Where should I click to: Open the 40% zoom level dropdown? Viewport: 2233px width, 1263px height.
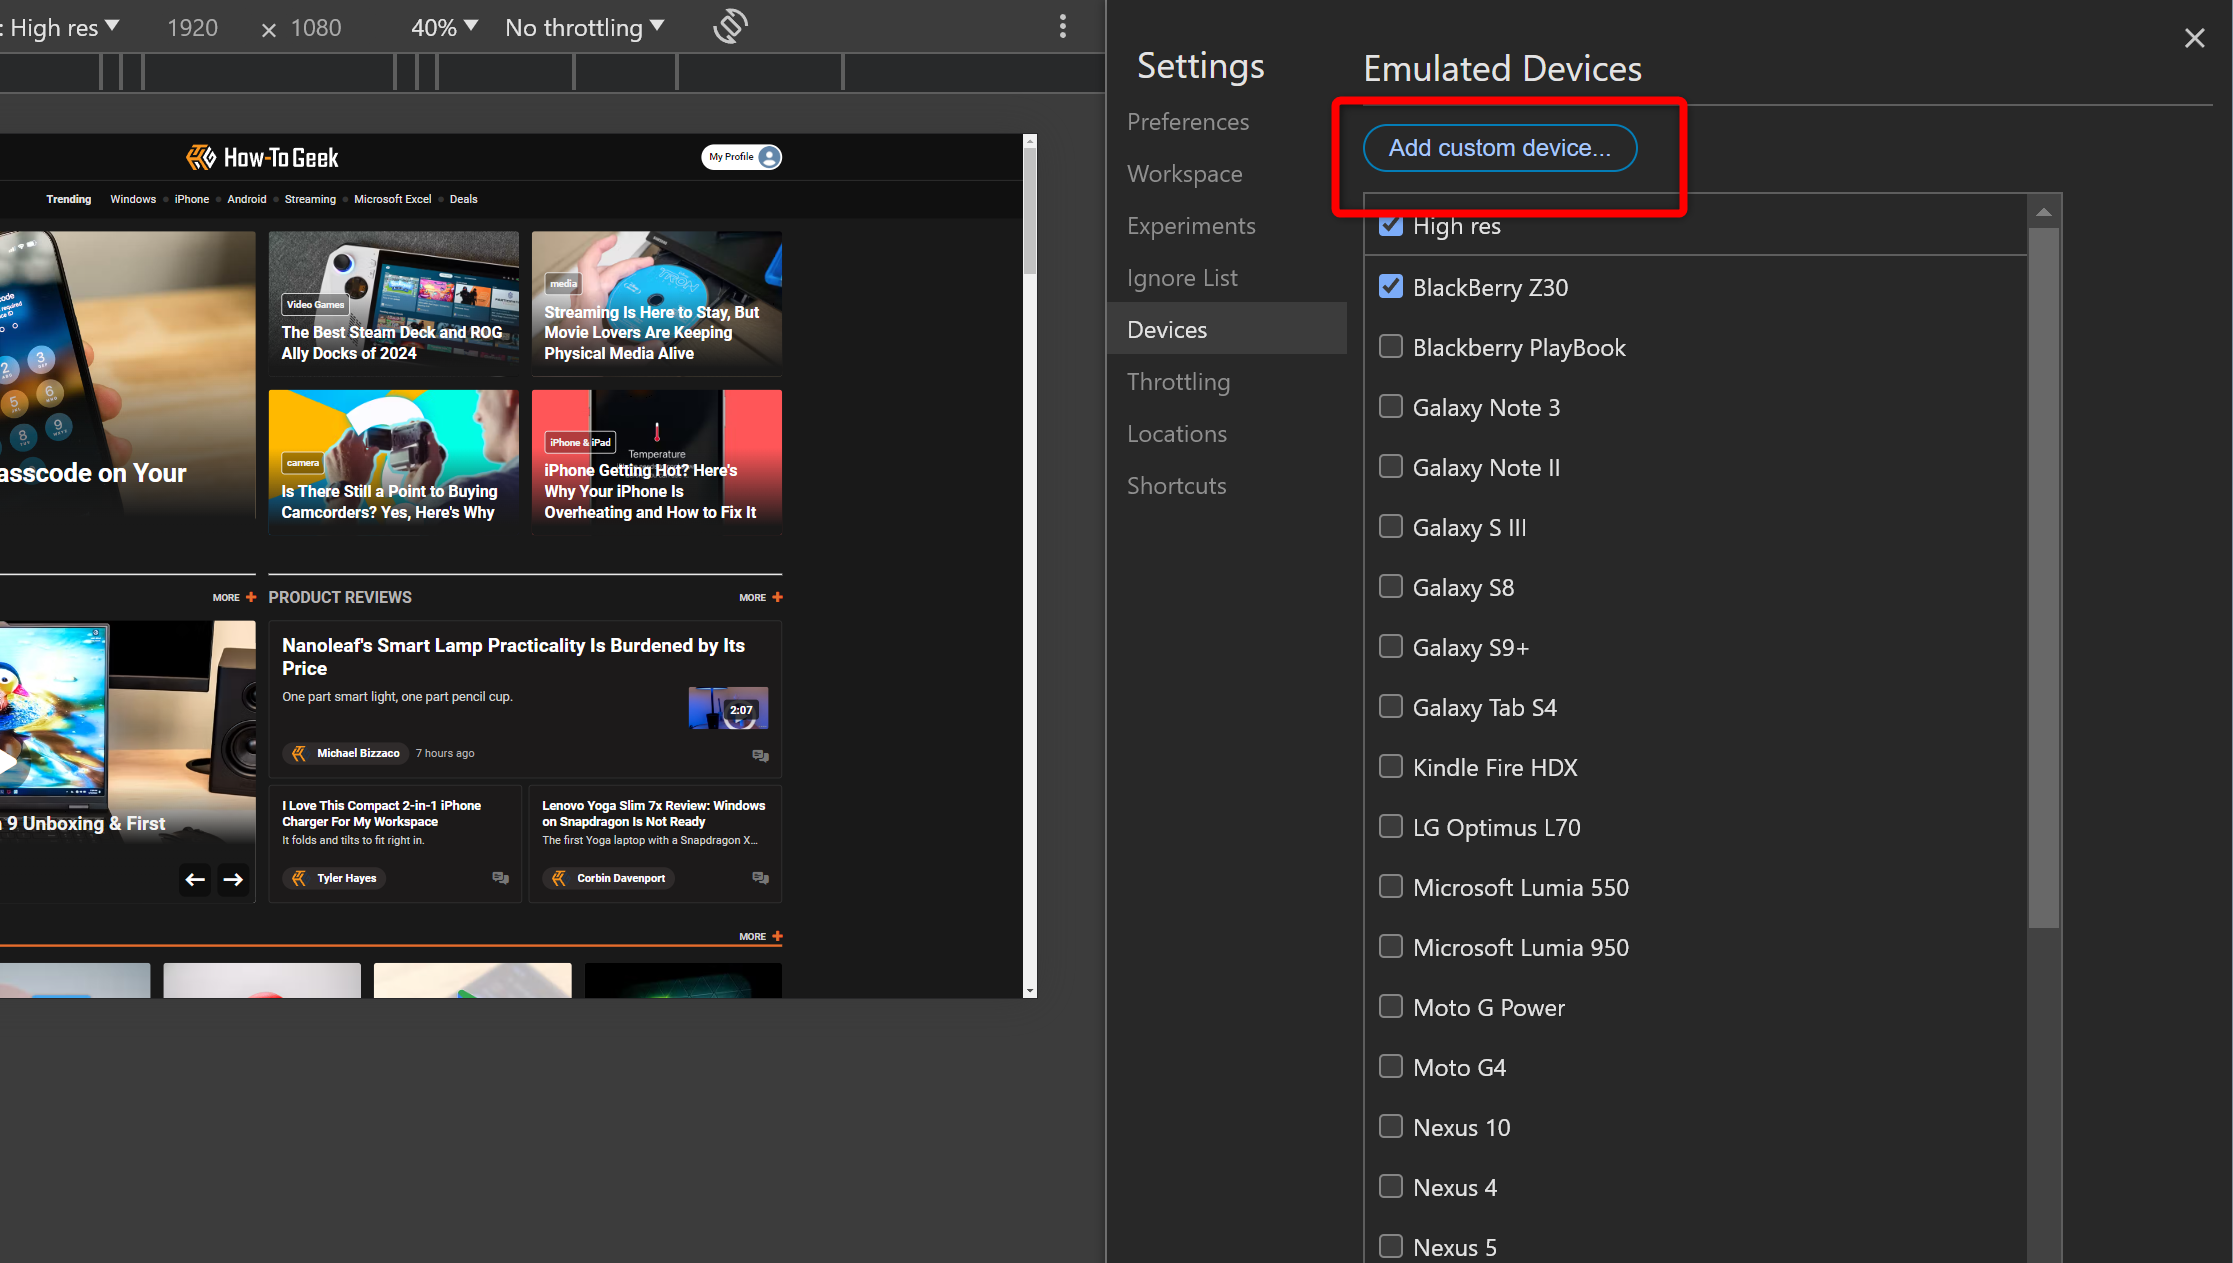(444, 27)
